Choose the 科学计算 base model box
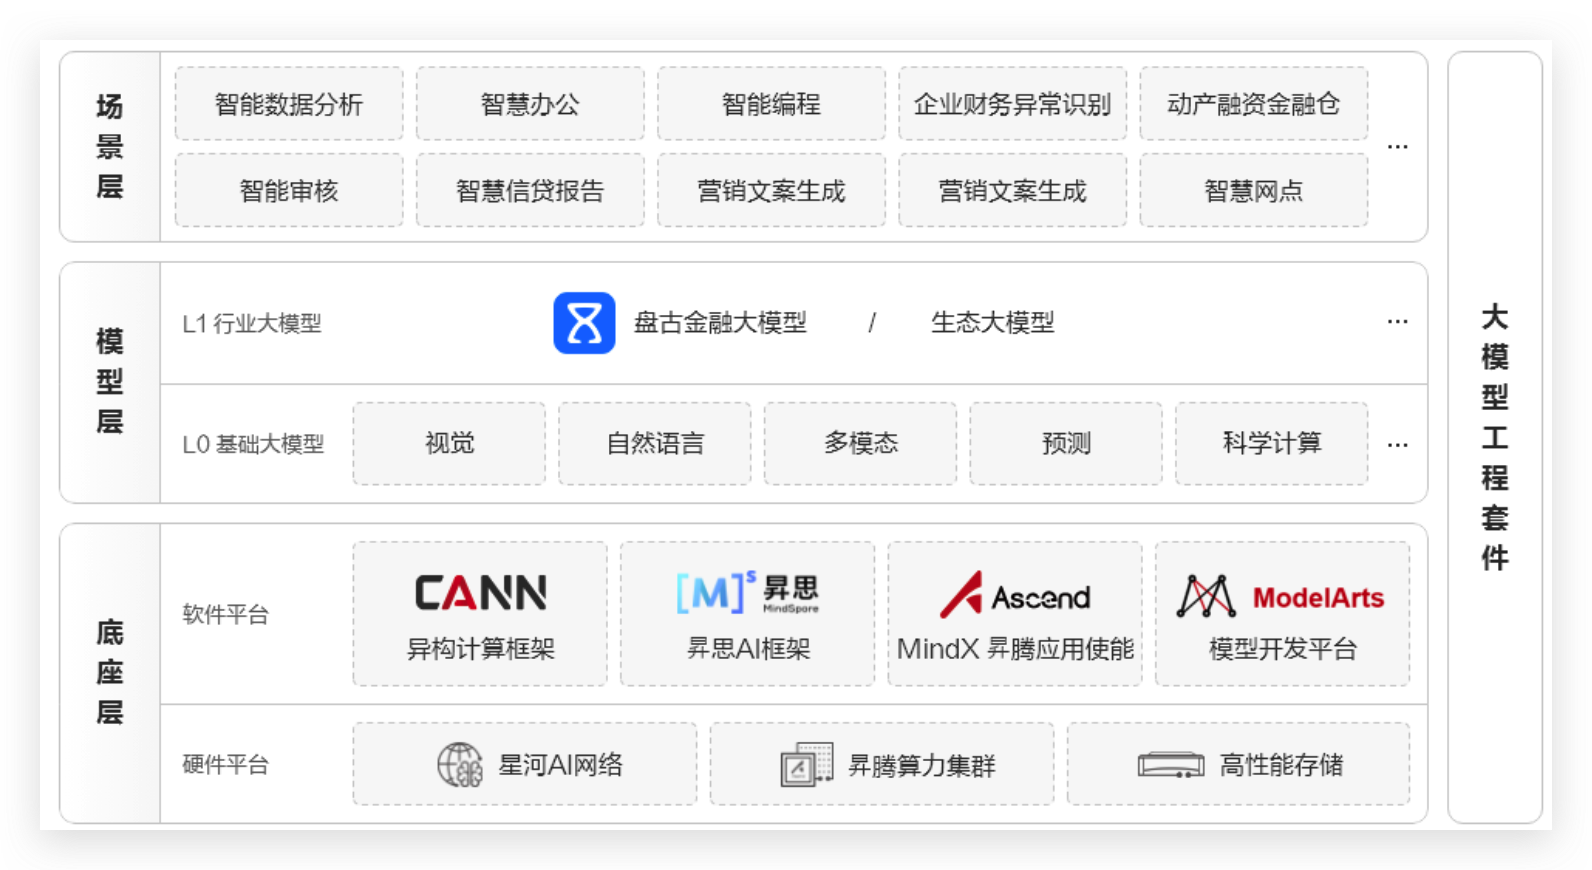 coord(1272,443)
